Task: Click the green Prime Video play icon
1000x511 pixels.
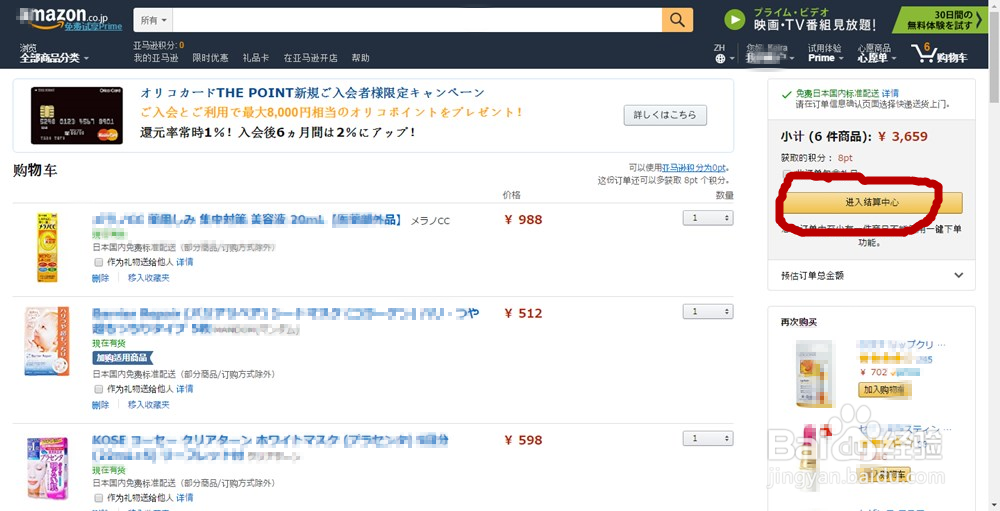Action: click(x=735, y=20)
